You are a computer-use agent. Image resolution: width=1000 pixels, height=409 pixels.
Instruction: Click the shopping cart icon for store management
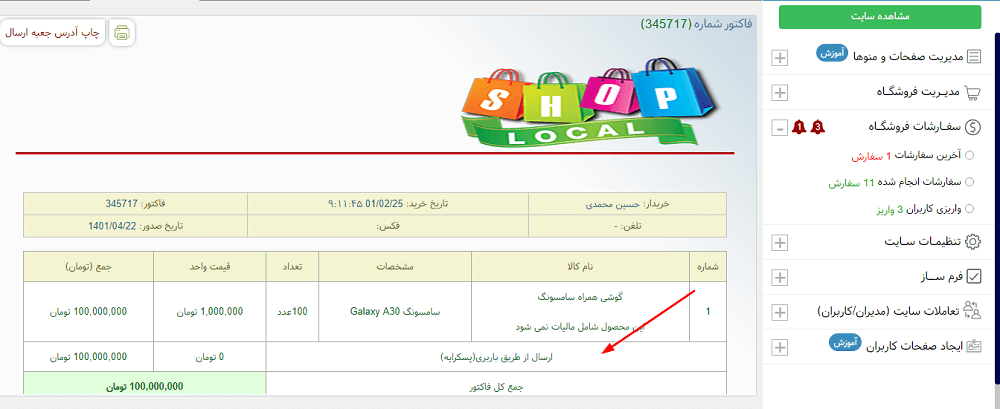(973, 92)
